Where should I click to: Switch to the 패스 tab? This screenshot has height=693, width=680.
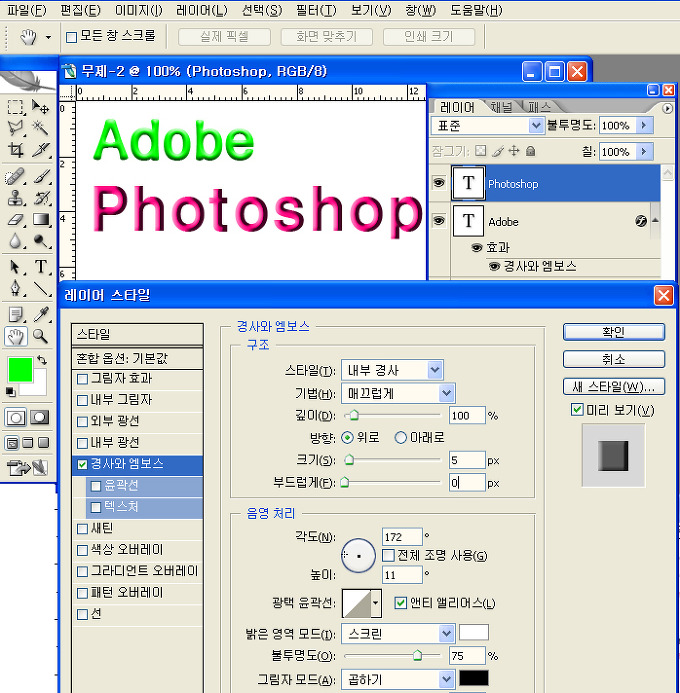[539, 107]
